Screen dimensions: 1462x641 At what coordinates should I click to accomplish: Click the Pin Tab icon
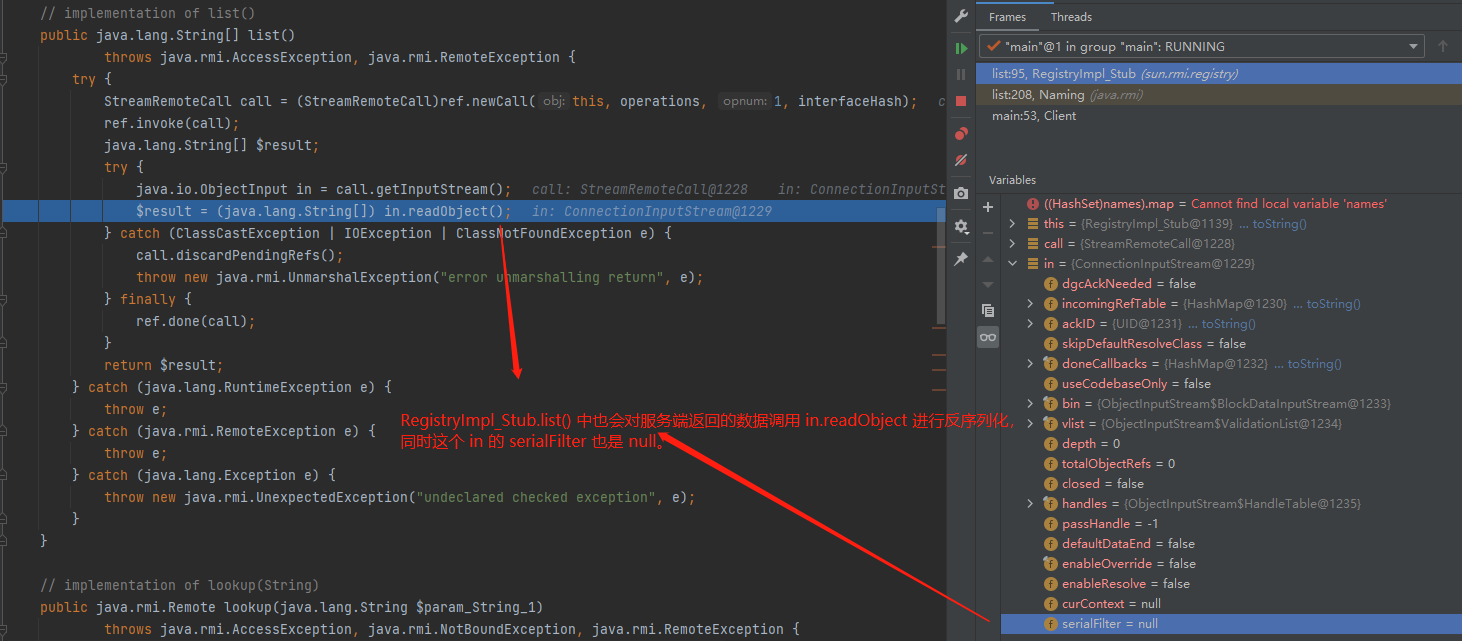(961, 259)
